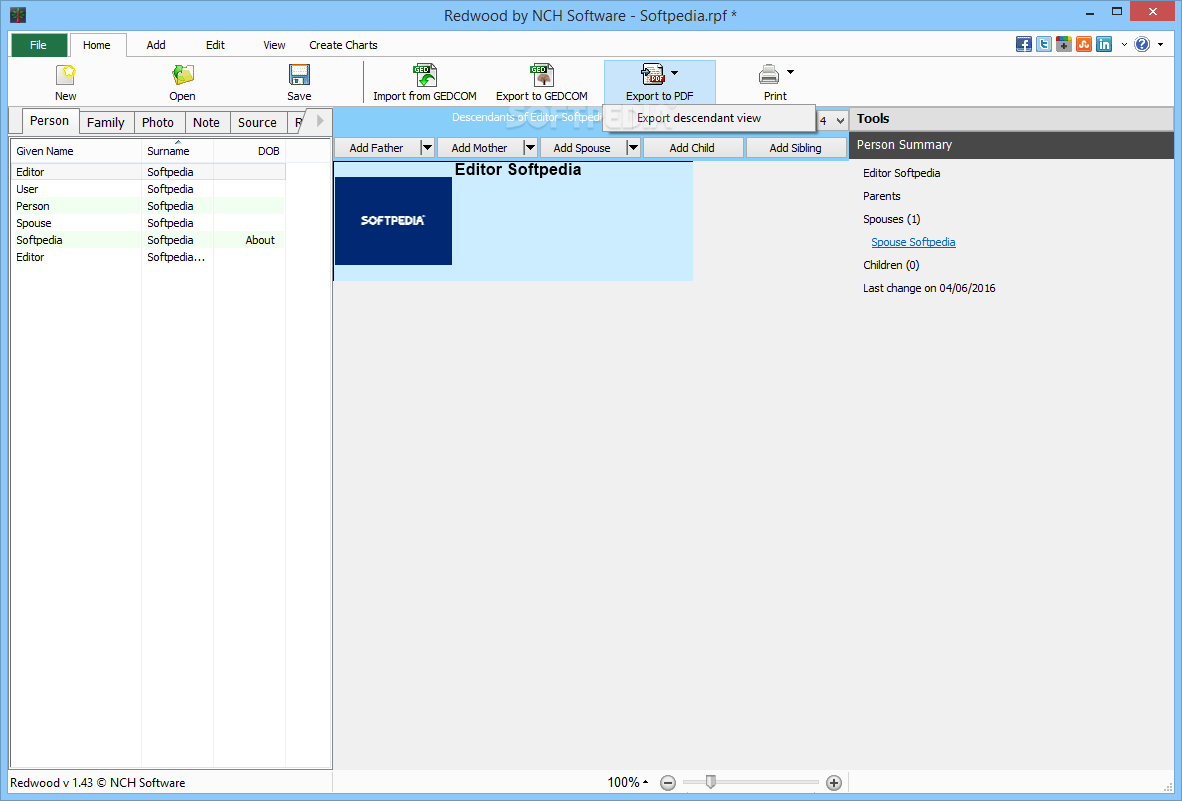Click the Add Sibling button

pyautogui.click(x=795, y=148)
